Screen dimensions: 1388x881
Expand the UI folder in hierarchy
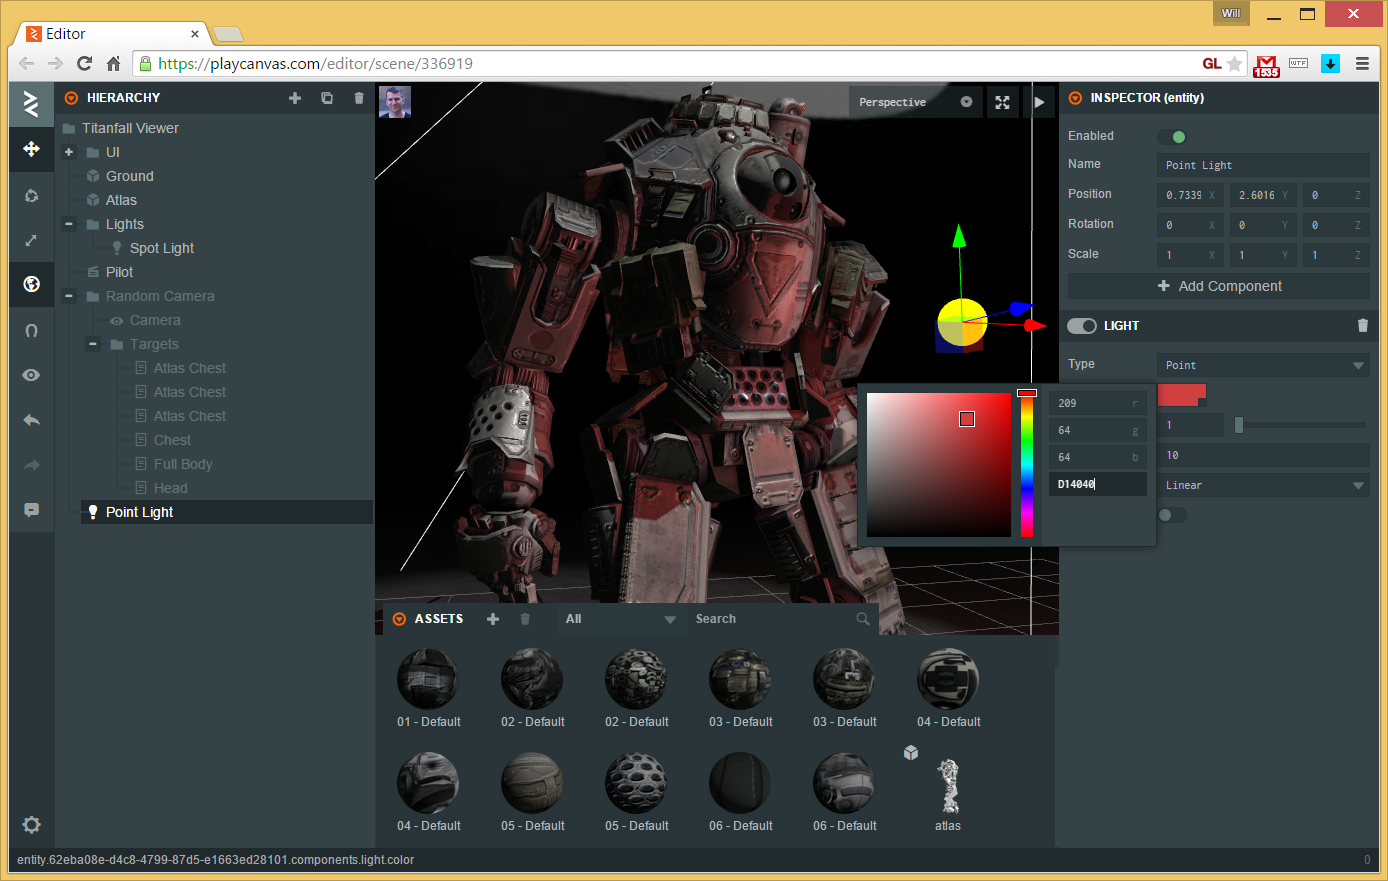[x=69, y=152]
